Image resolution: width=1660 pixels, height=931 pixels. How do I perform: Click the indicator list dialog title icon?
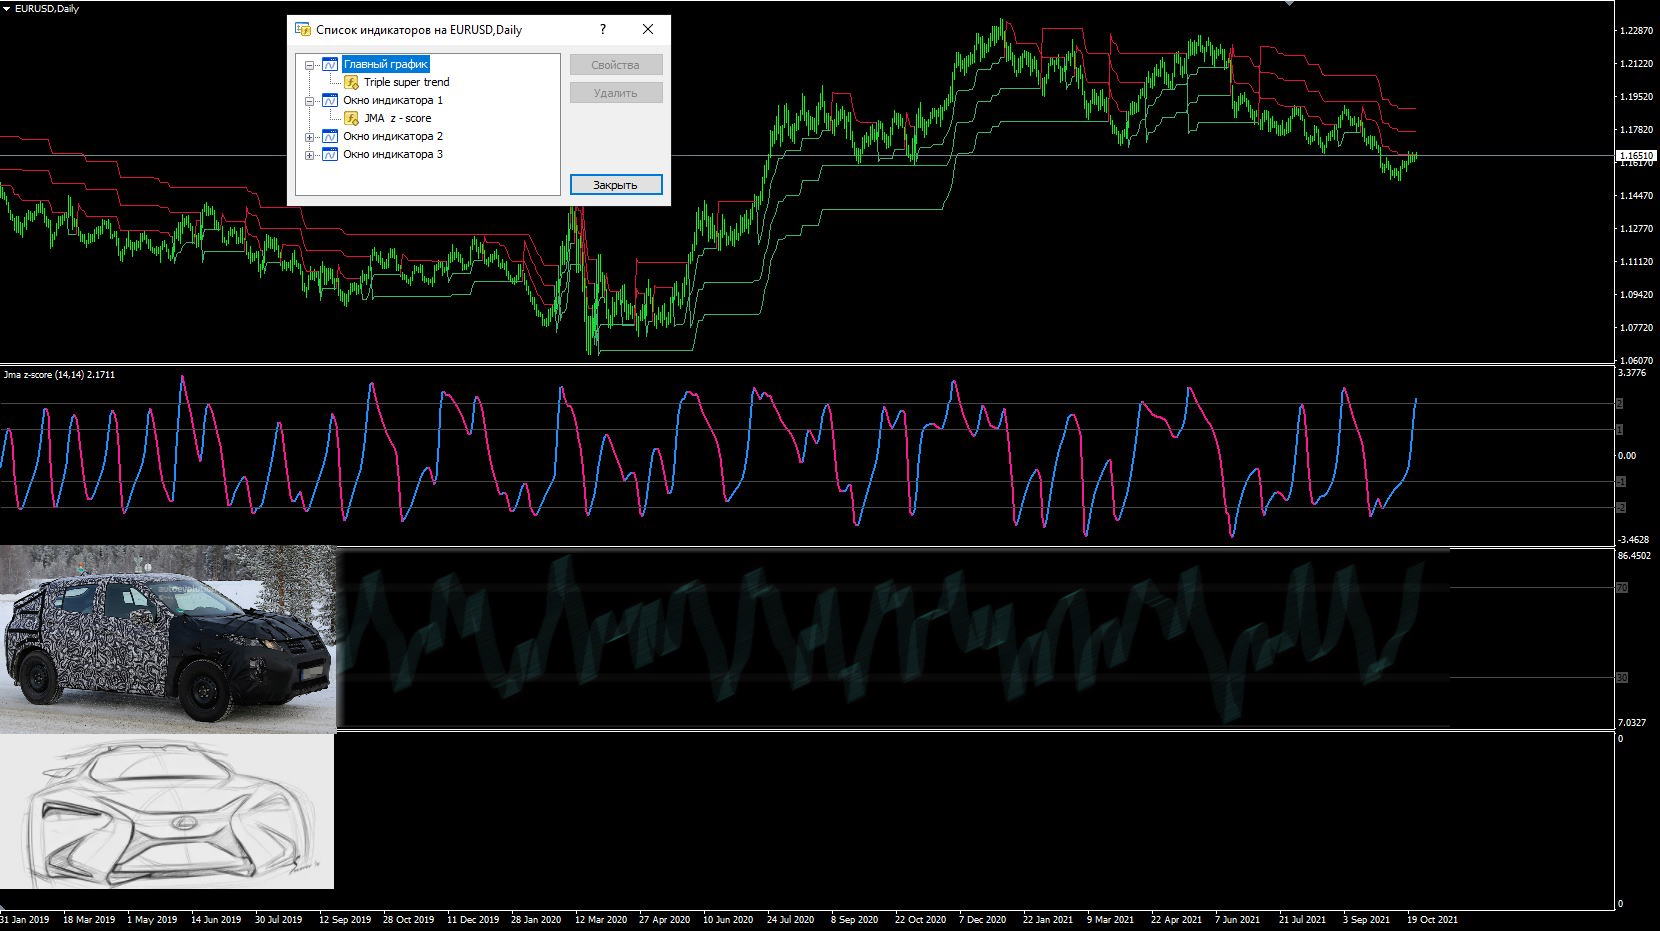coord(303,30)
